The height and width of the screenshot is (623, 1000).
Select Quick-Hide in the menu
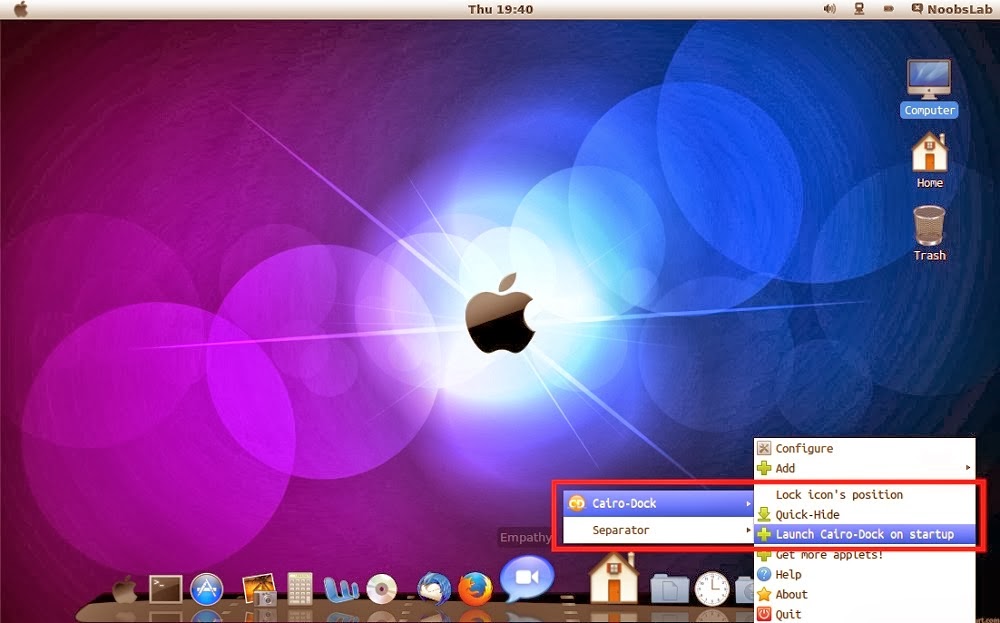tap(865, 514)
